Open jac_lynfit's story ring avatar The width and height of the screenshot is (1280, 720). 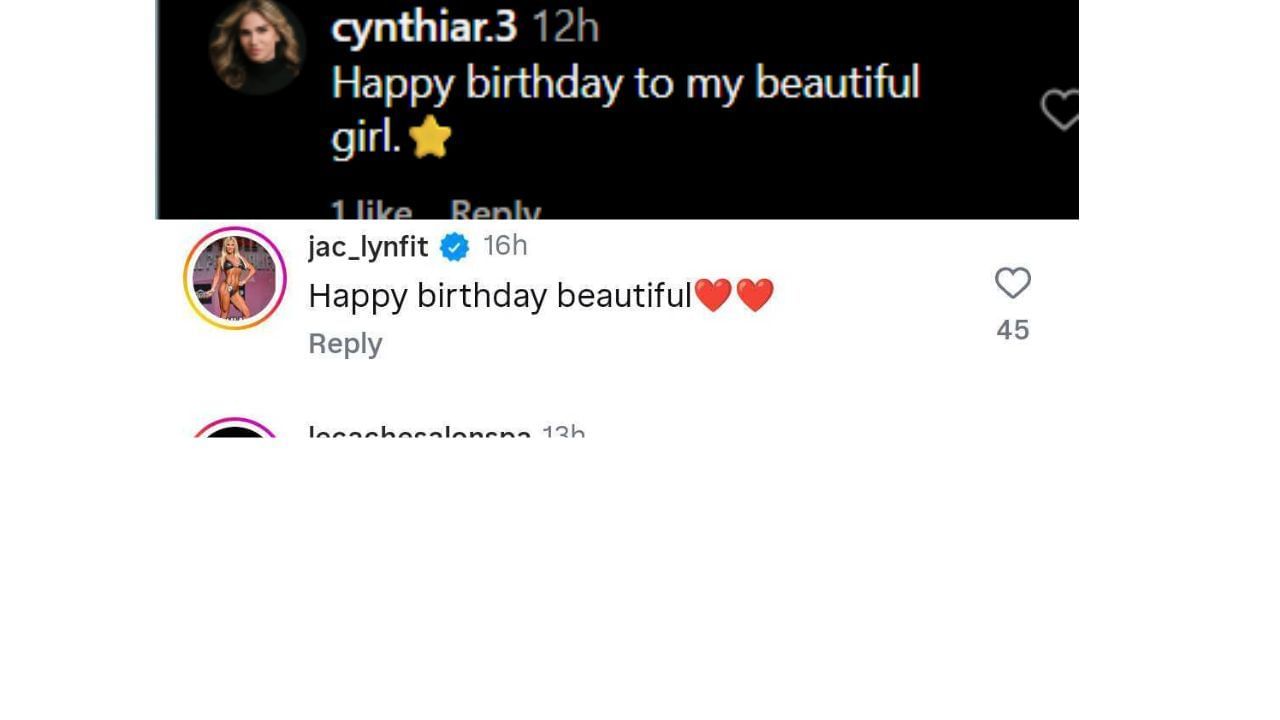(234, 278)
